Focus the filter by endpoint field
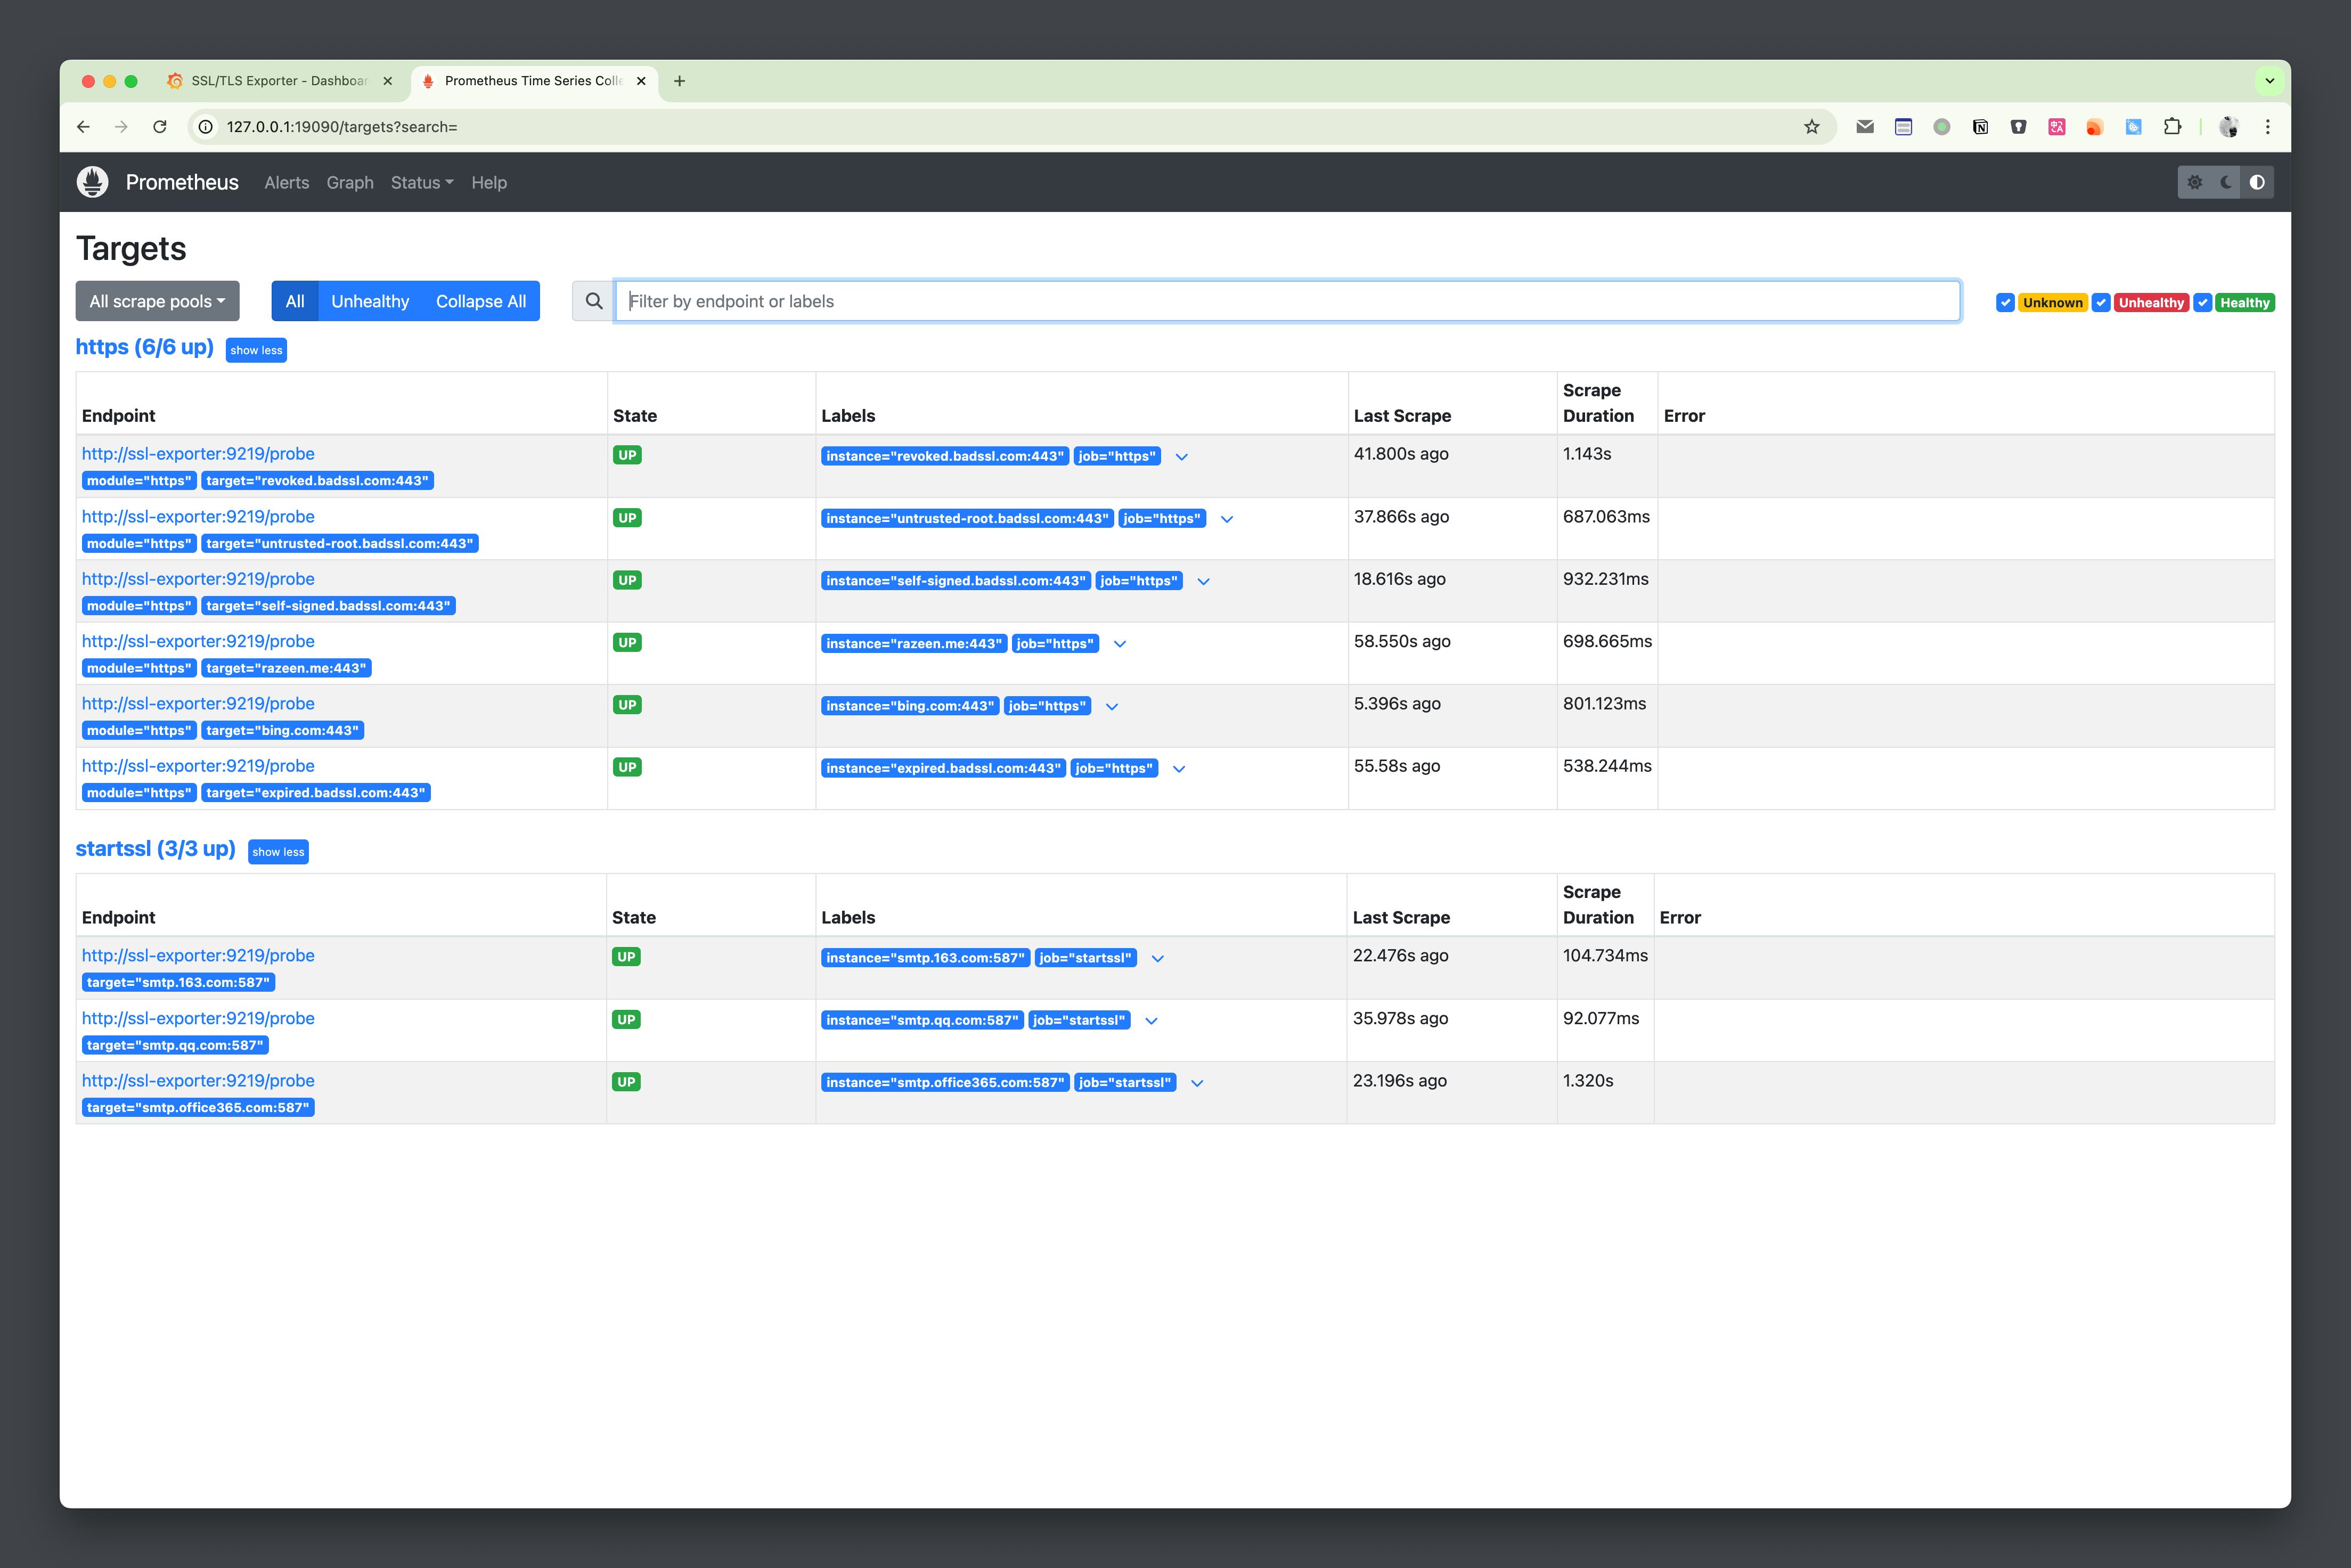The height and width of the screenshot is (1568, 2351). pyautogui.click(x=1287, y=301)
